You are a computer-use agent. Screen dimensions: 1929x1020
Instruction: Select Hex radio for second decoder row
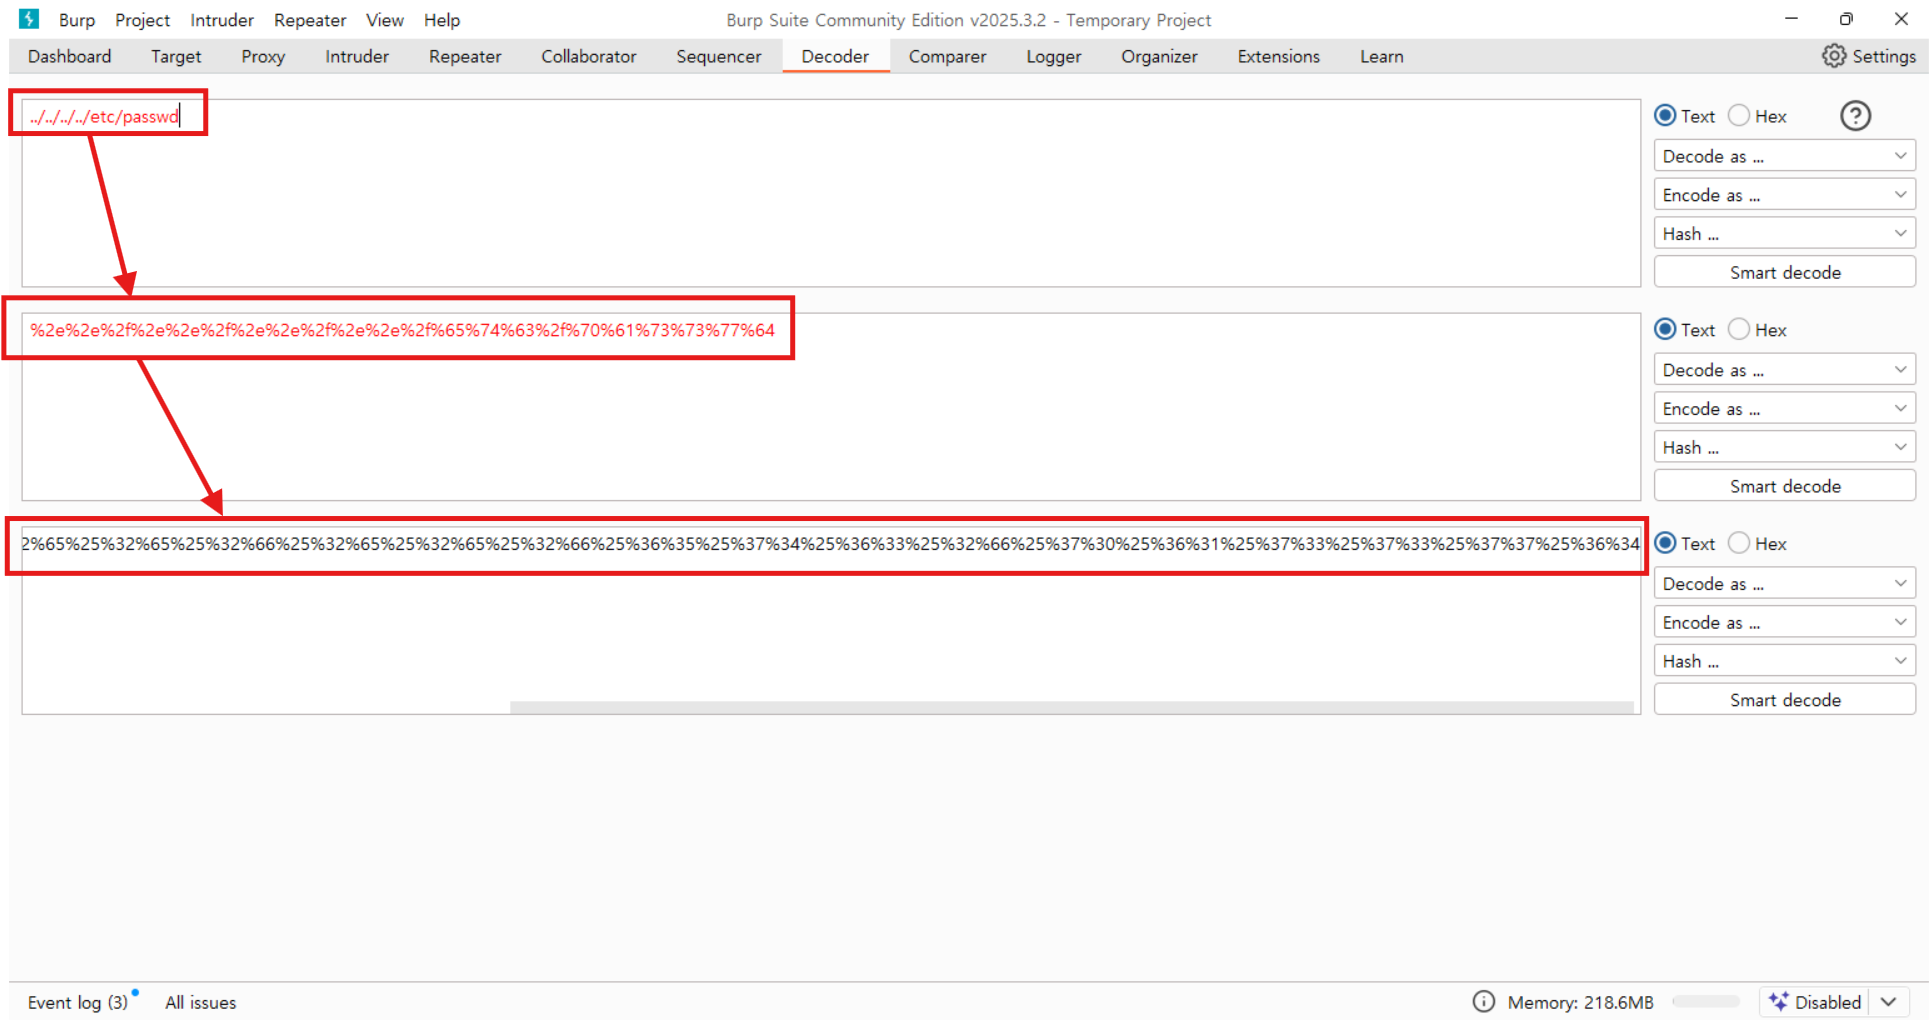(x=1739, y=329)
